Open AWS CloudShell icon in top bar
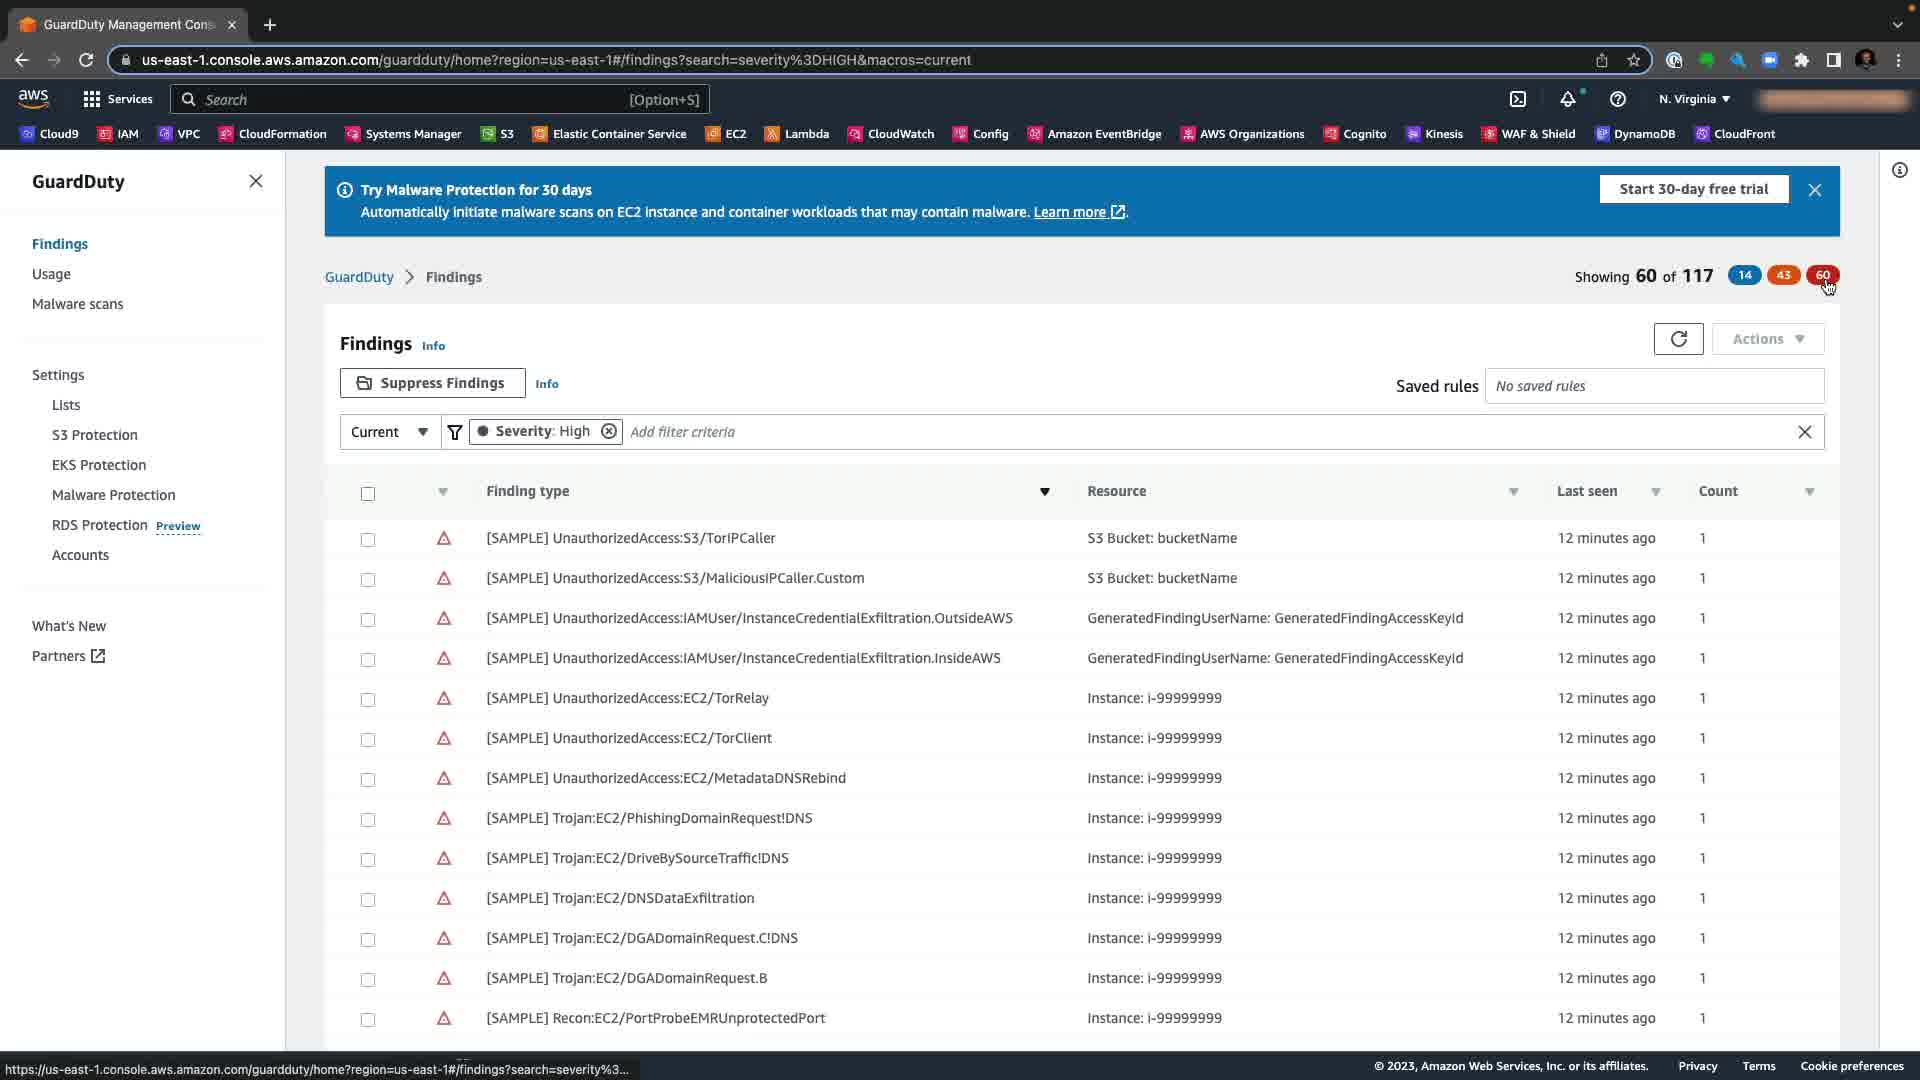This screenshot has width=1920, height=1080. [1517, 99]
